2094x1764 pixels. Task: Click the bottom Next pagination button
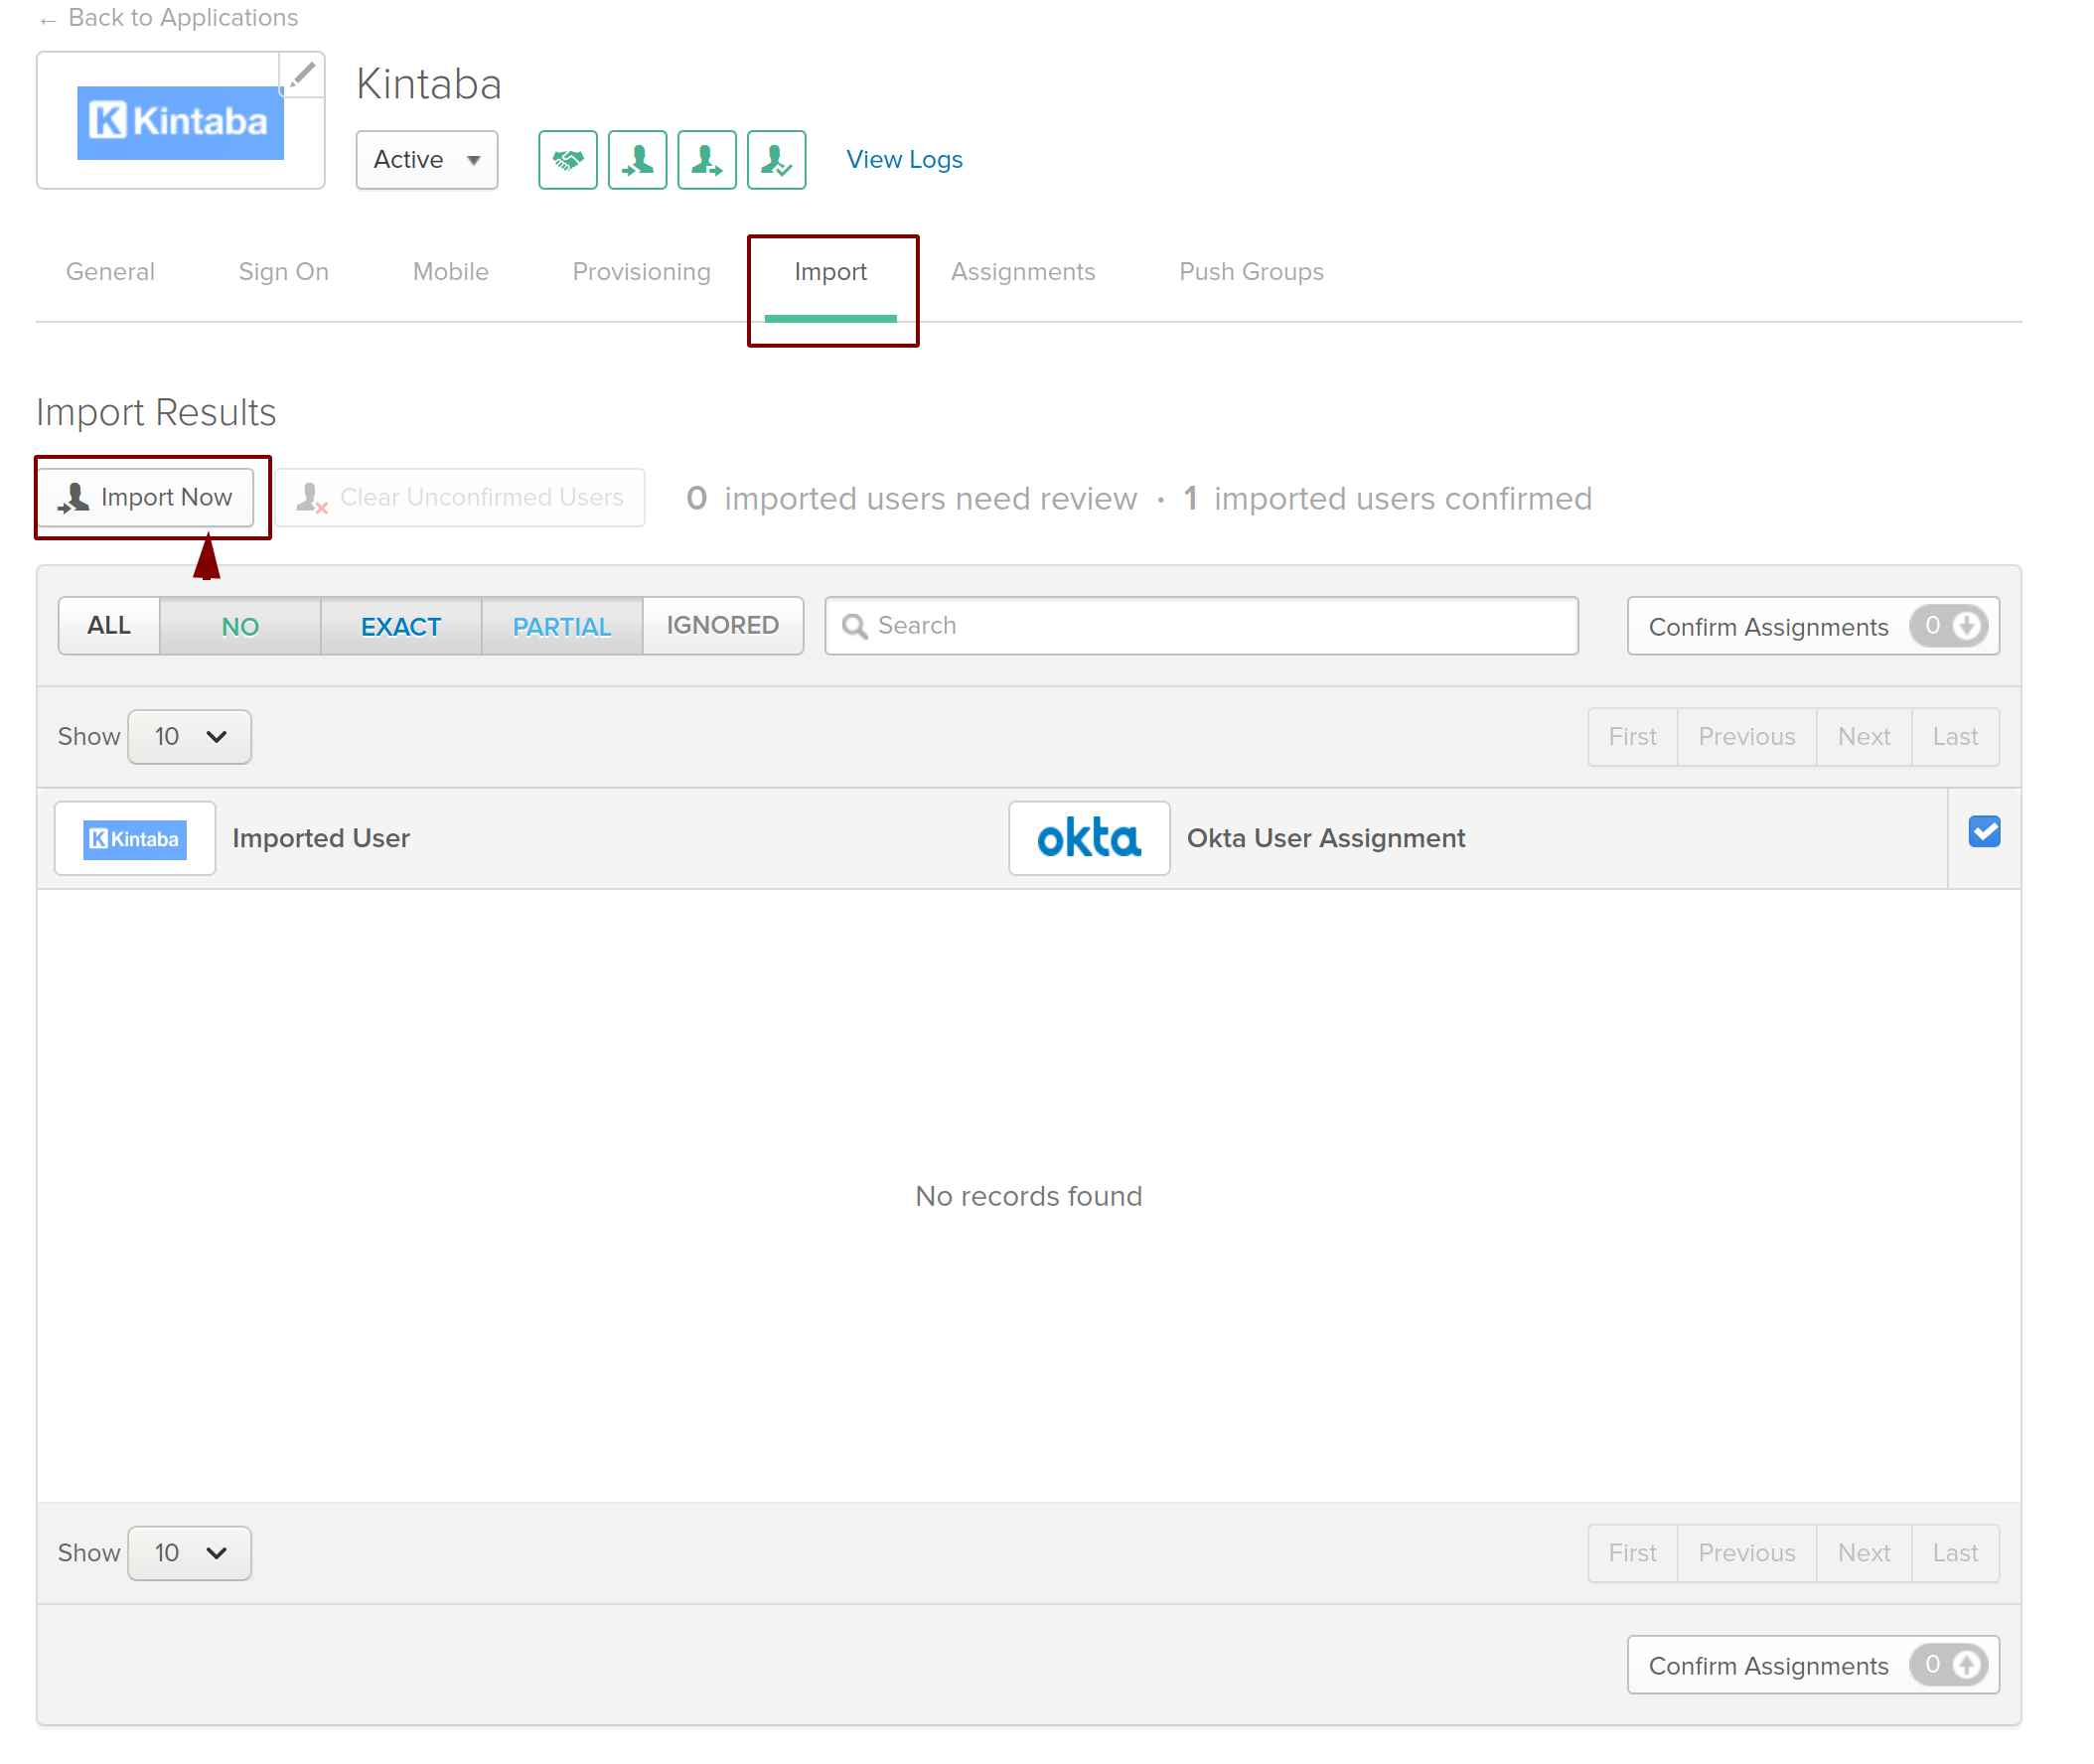pos(1864,1553)
